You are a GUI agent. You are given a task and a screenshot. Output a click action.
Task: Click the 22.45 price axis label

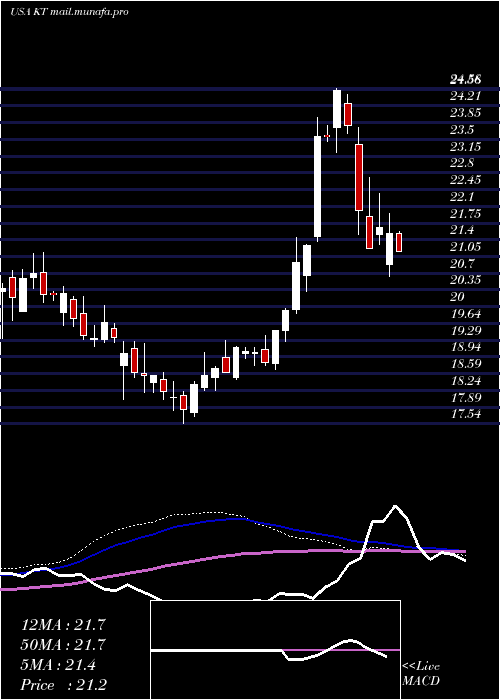[466, 180]
